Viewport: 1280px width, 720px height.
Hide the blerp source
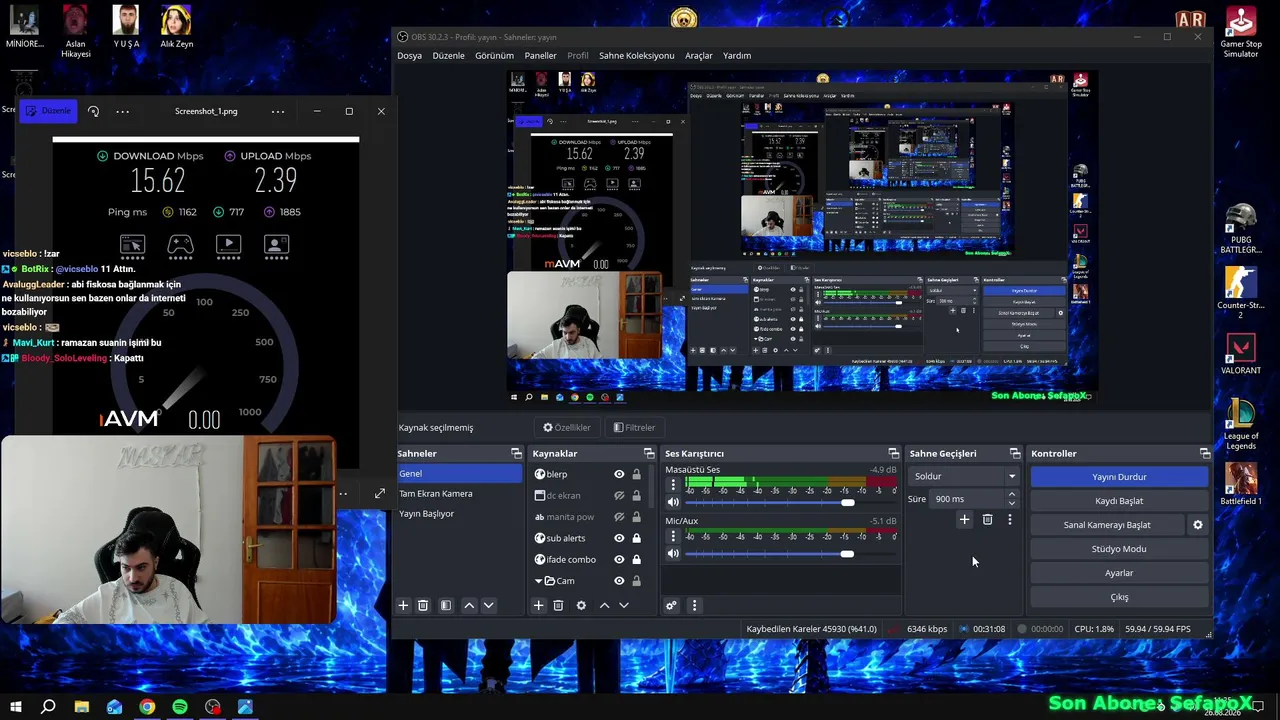(619, 474)
